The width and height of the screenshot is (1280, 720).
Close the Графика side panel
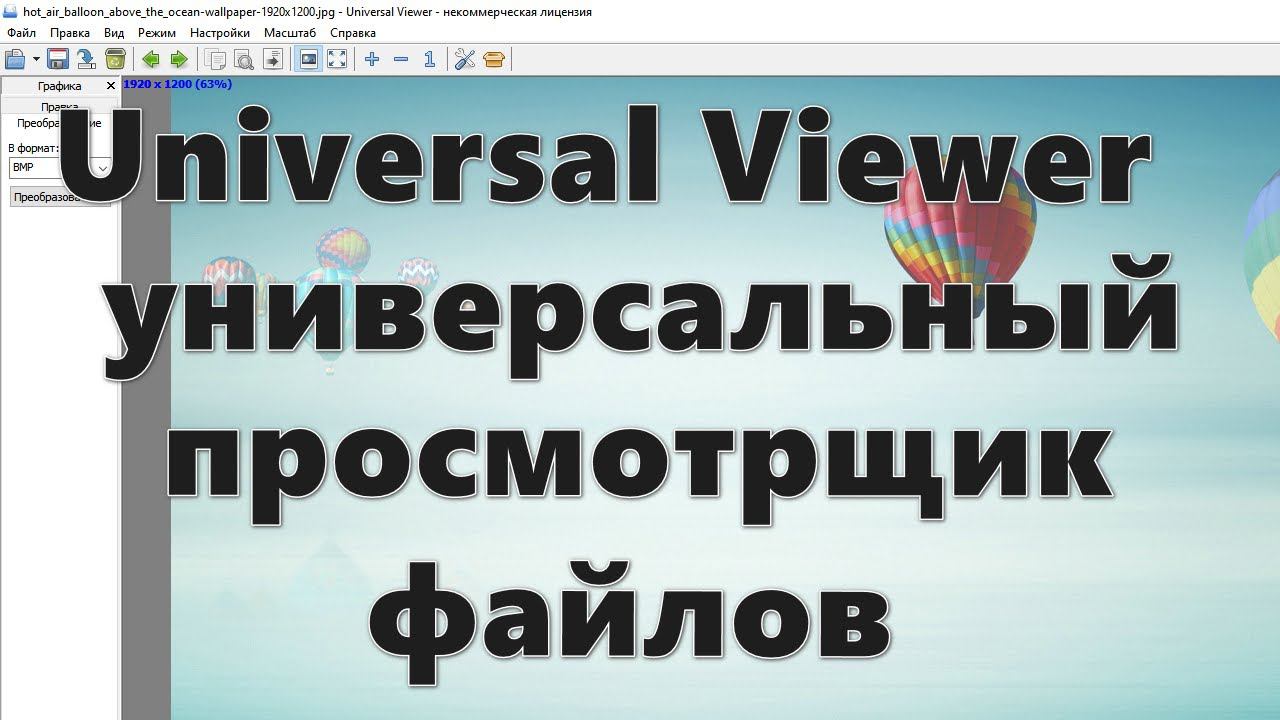coord(111,86)
